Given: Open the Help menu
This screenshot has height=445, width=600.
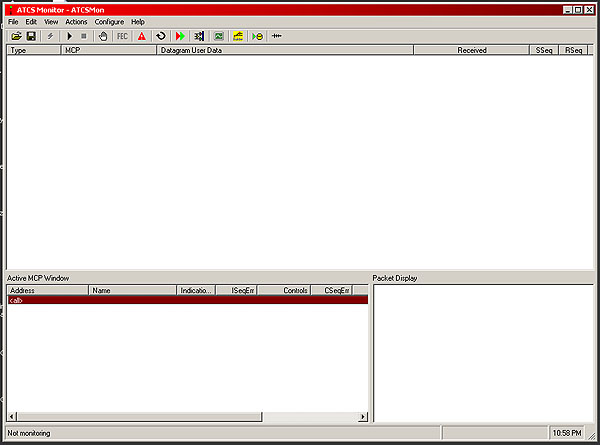Looking at the screenshot, I should [138, 21].
